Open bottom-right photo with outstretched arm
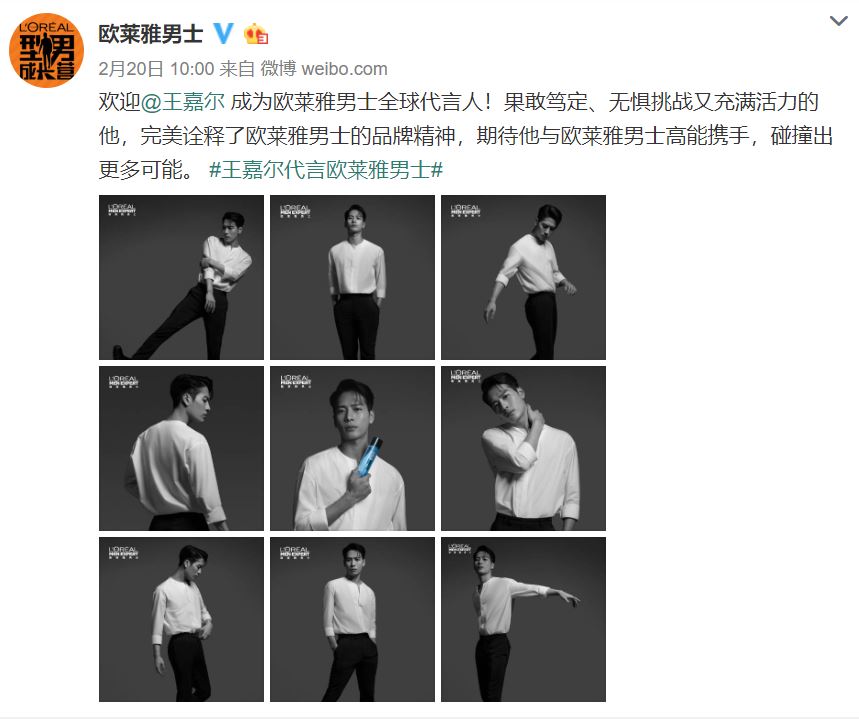This screenshot has height=720, width=859. 523,619
